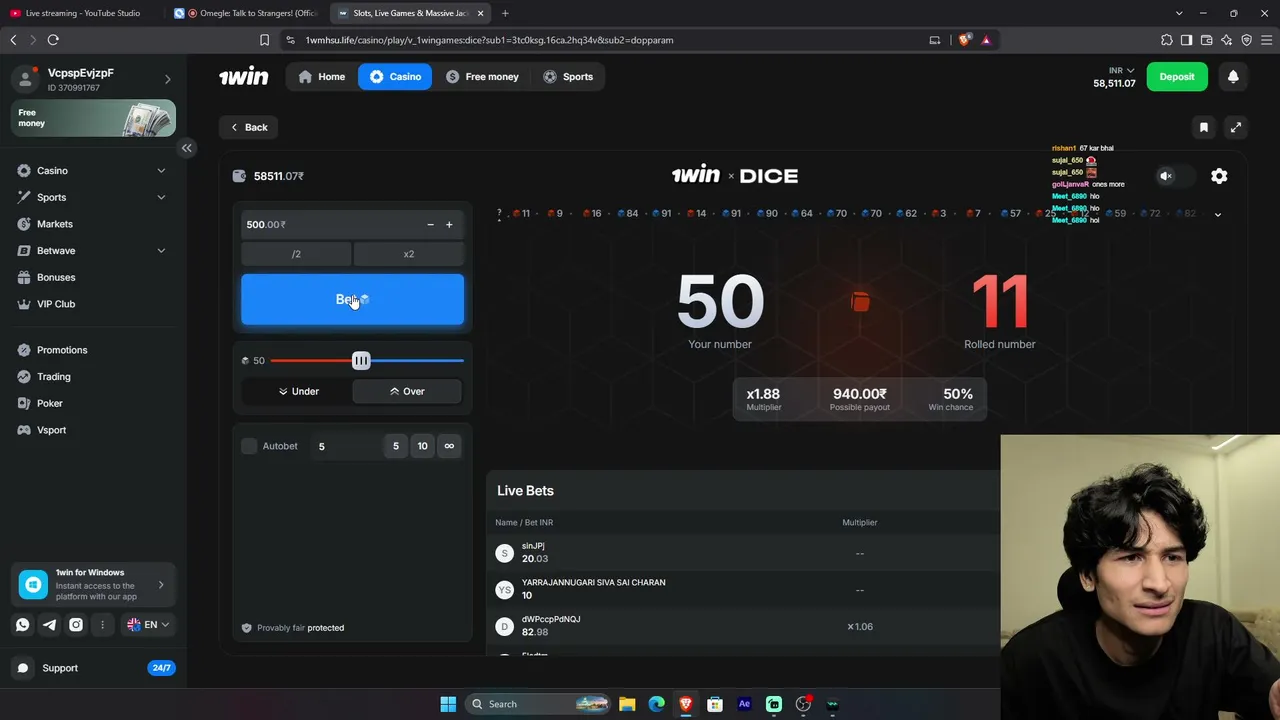Open the browser Extensions puzzle icon
The width and height of the screenshot is (1280, 720).
click(1167, 40)
